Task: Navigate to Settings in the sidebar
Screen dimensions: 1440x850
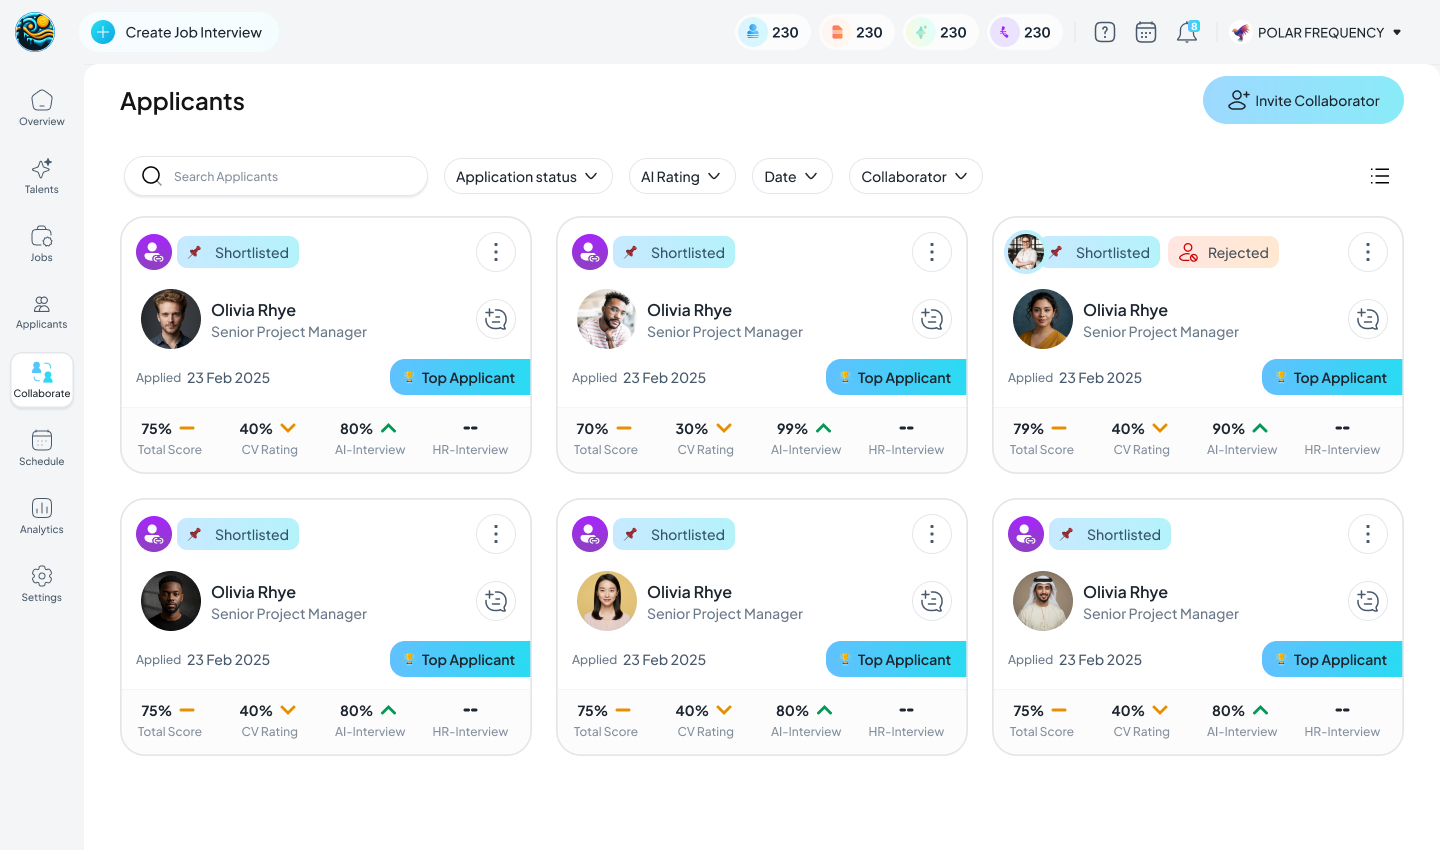Action: coord(42,584)
